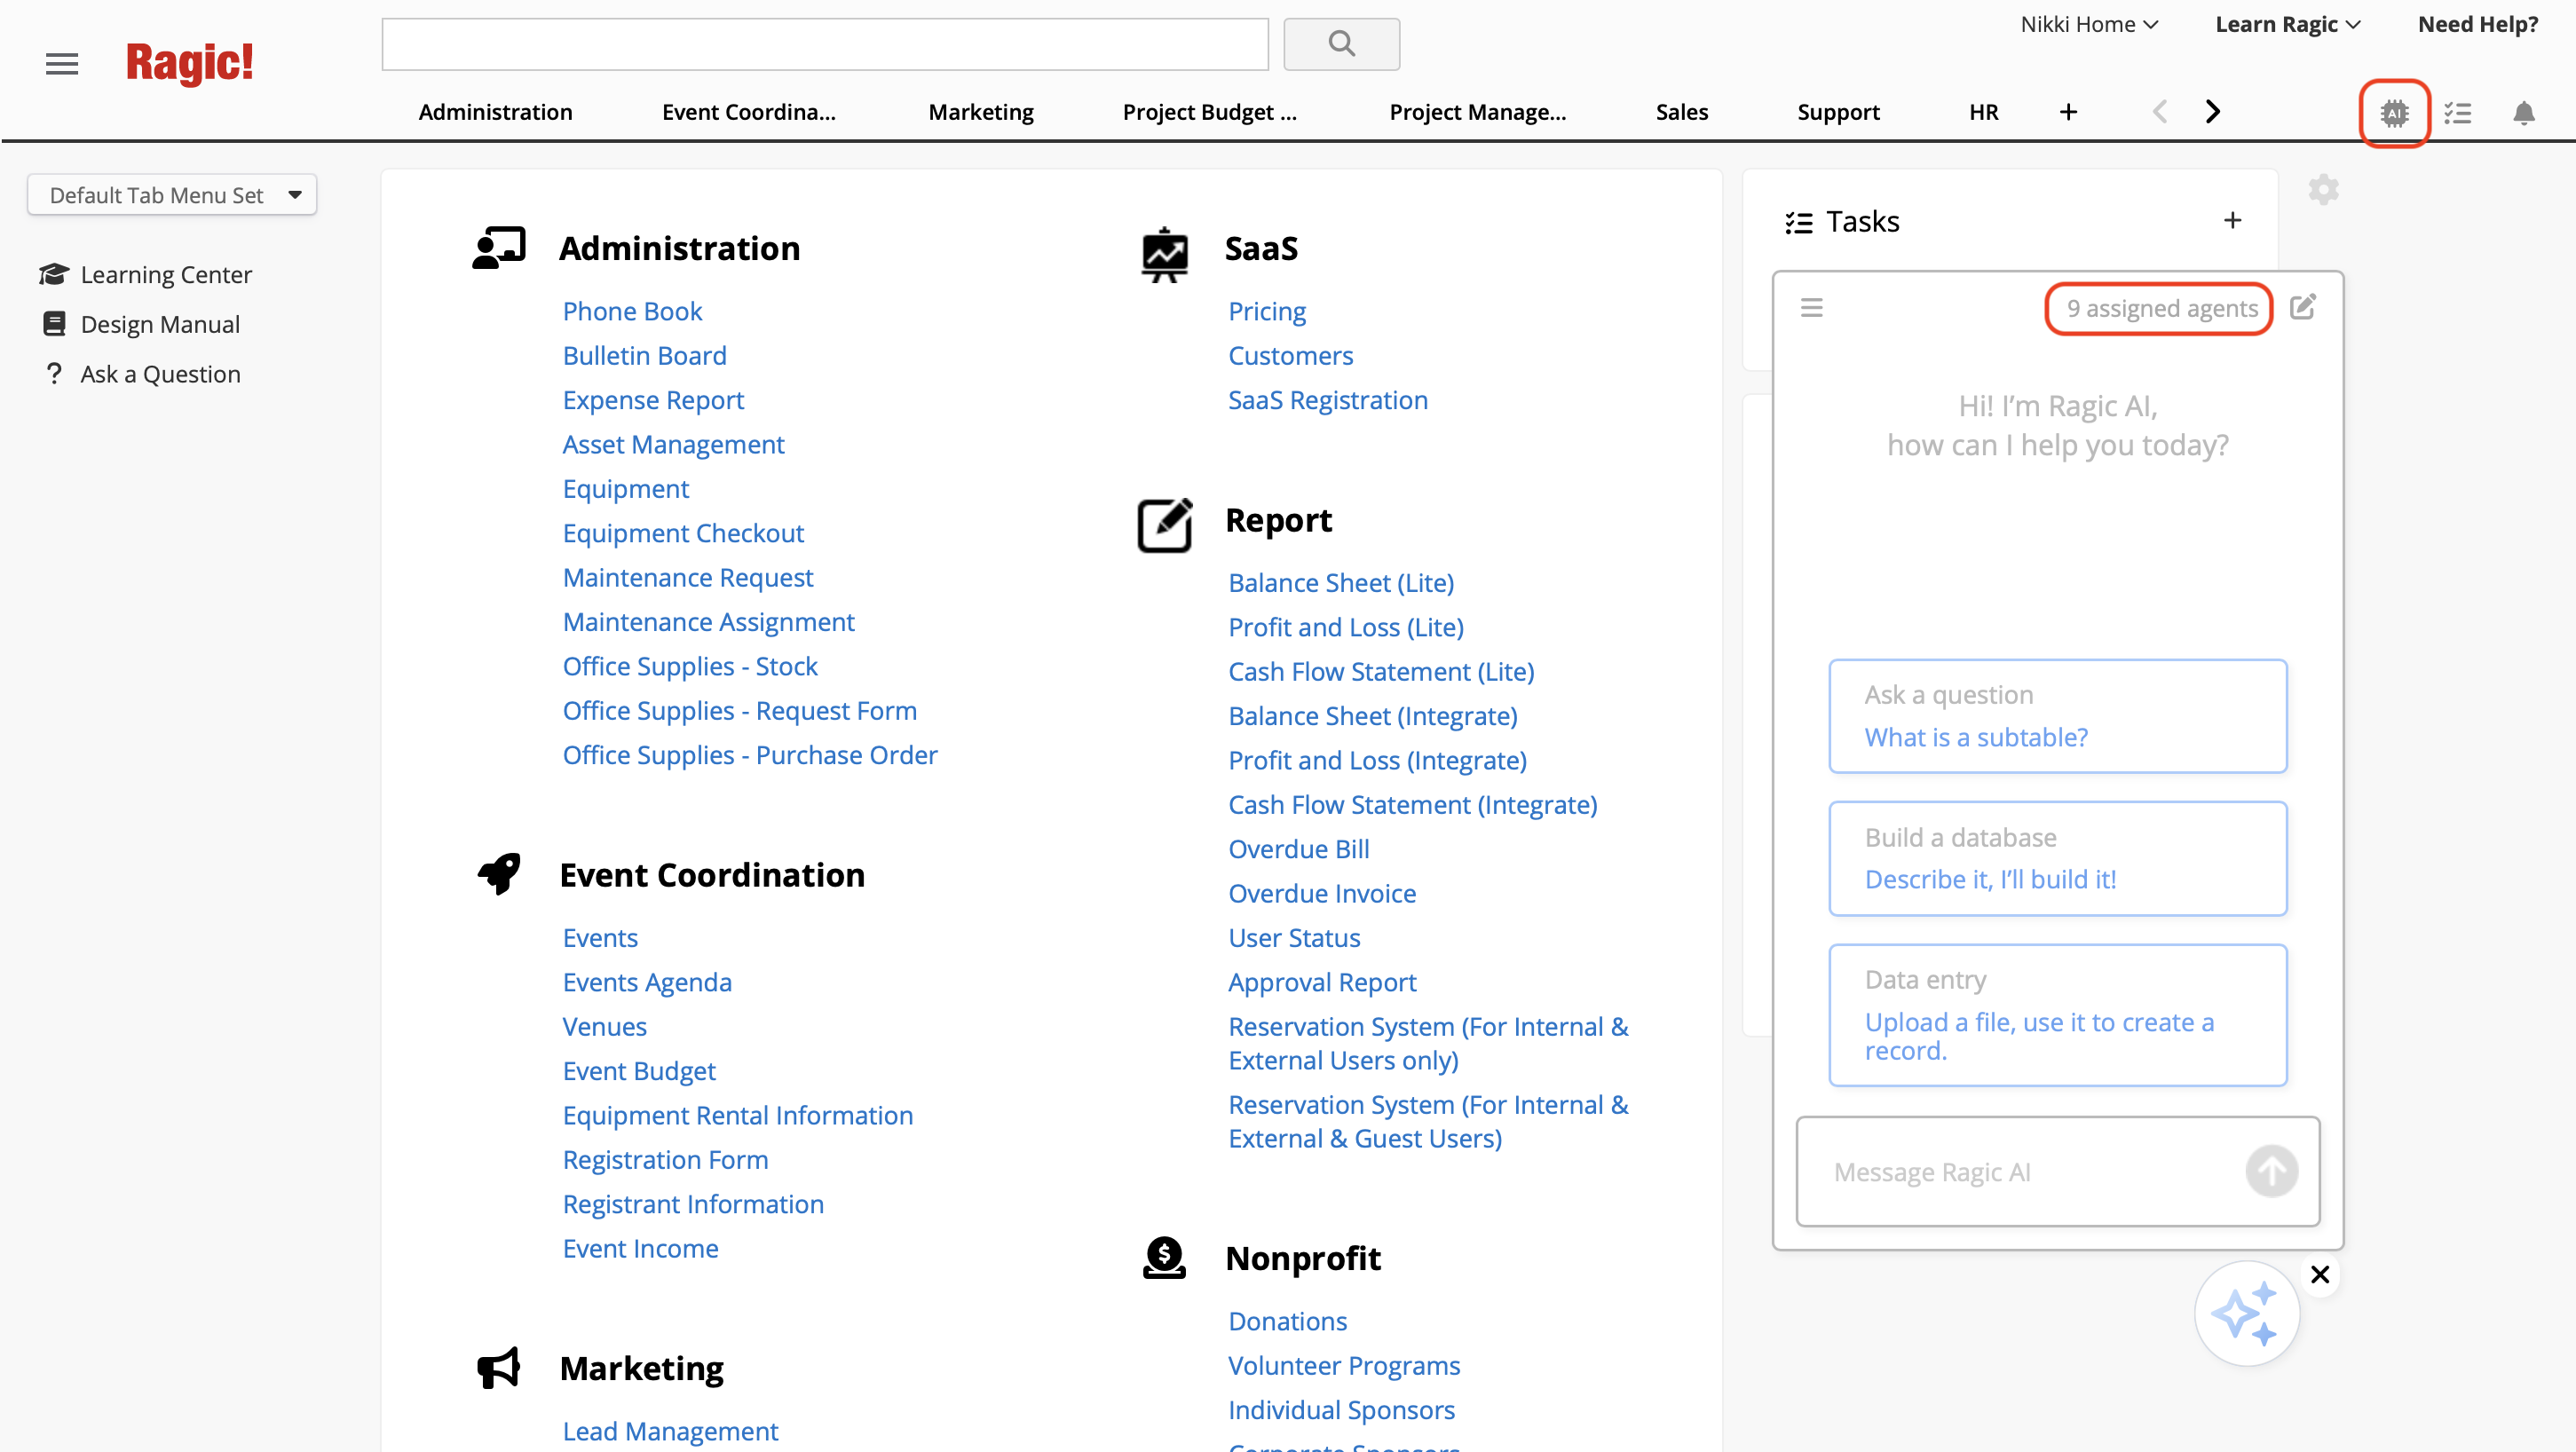Add a new task with plus icon
Viewport: 2576px width, 1452px height.
[2231, 220]
